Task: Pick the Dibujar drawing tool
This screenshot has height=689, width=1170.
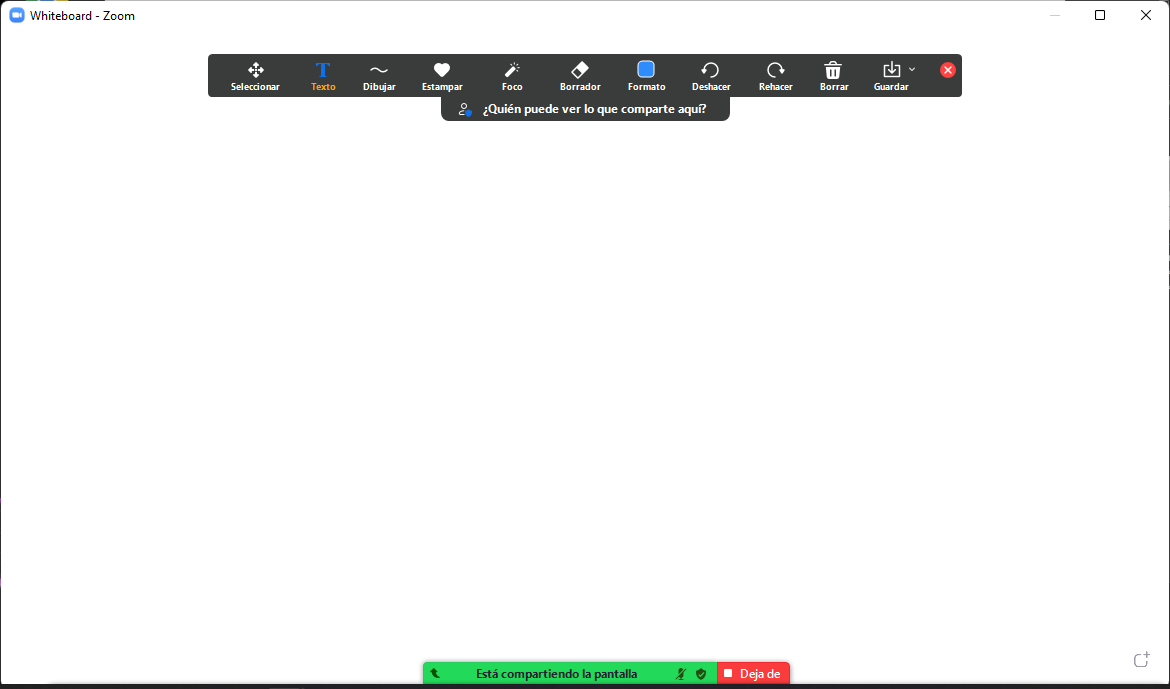Action: click(x=379, y=76)
